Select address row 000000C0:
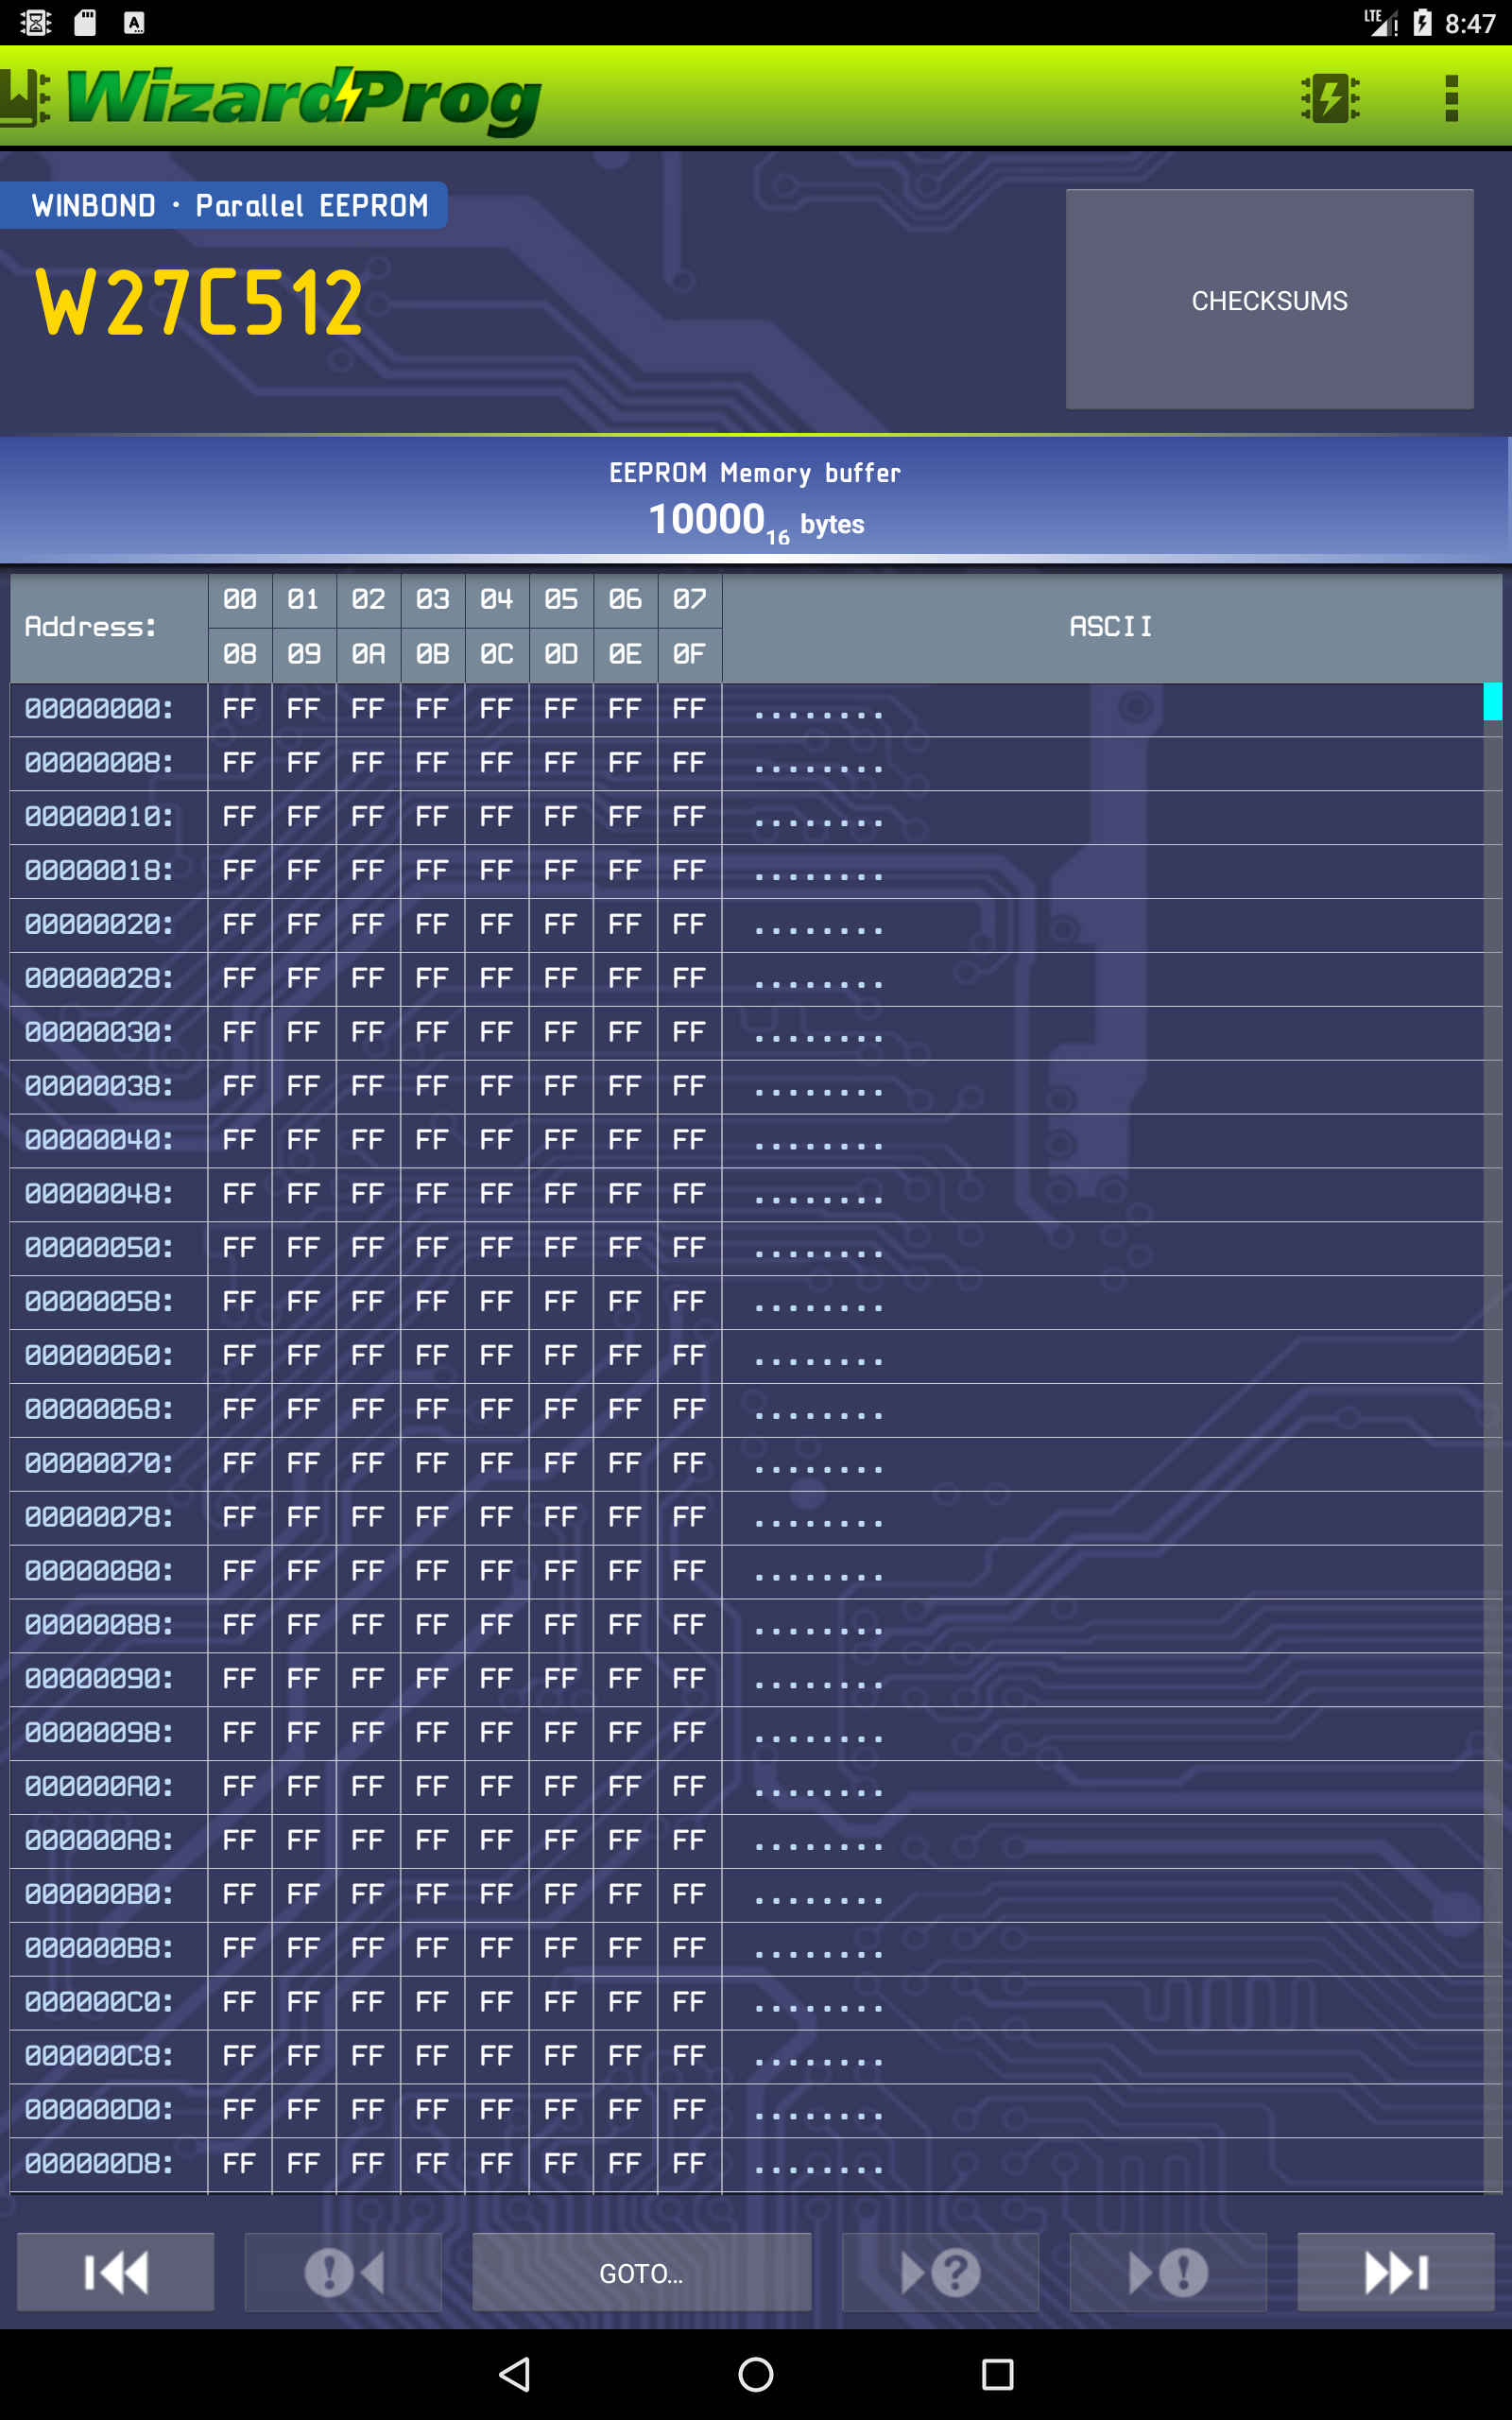The image size is (1512, 2420). coord(99,2002)
